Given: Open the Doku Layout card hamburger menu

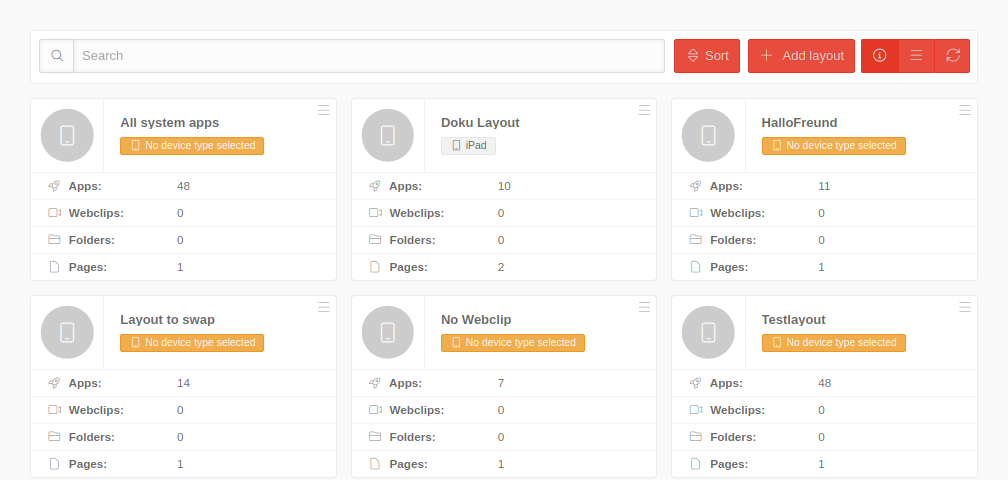Looking at the screenshot, I should (x=645, y=110).
